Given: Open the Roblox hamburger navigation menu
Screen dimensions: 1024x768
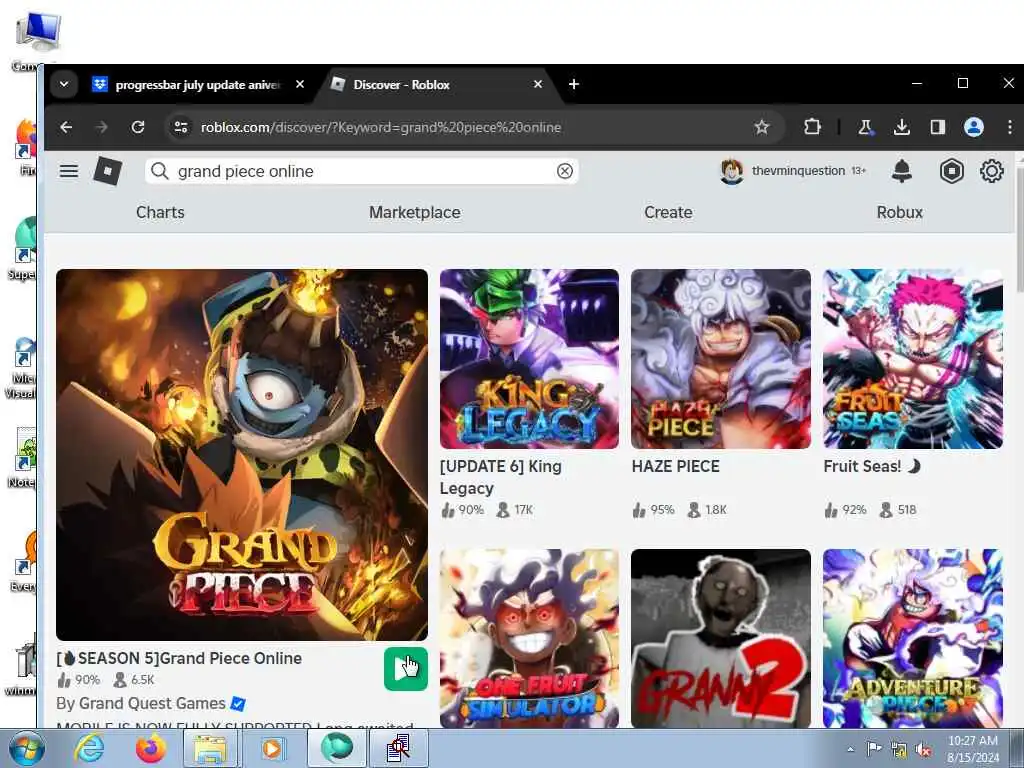Looking at the screenshot, I should [69, 171].
